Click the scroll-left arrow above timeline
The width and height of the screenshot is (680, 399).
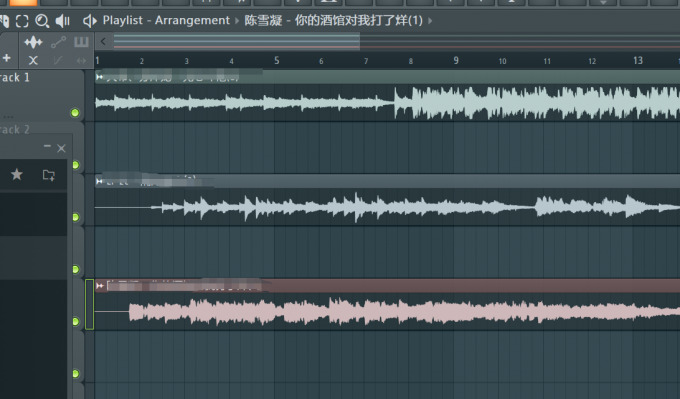(103, 42)
